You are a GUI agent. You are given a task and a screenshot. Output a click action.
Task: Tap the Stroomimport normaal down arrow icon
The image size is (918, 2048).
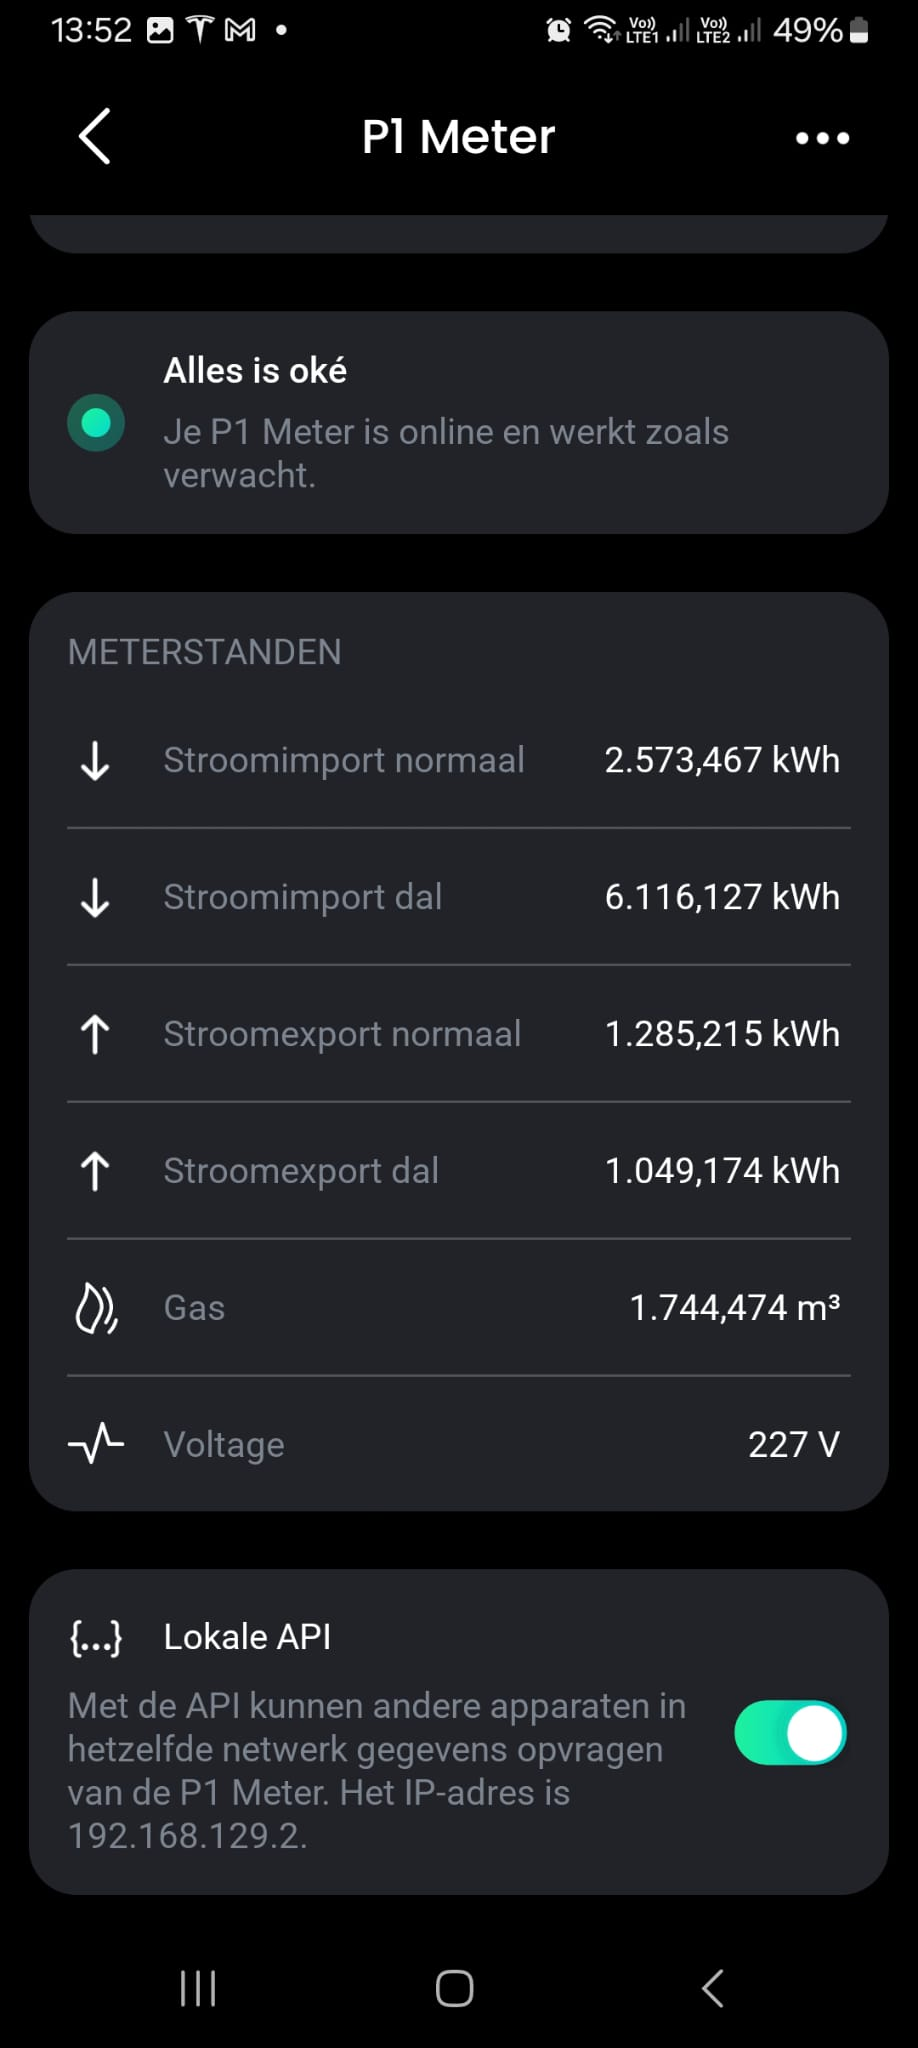click(x=95, y=761)
